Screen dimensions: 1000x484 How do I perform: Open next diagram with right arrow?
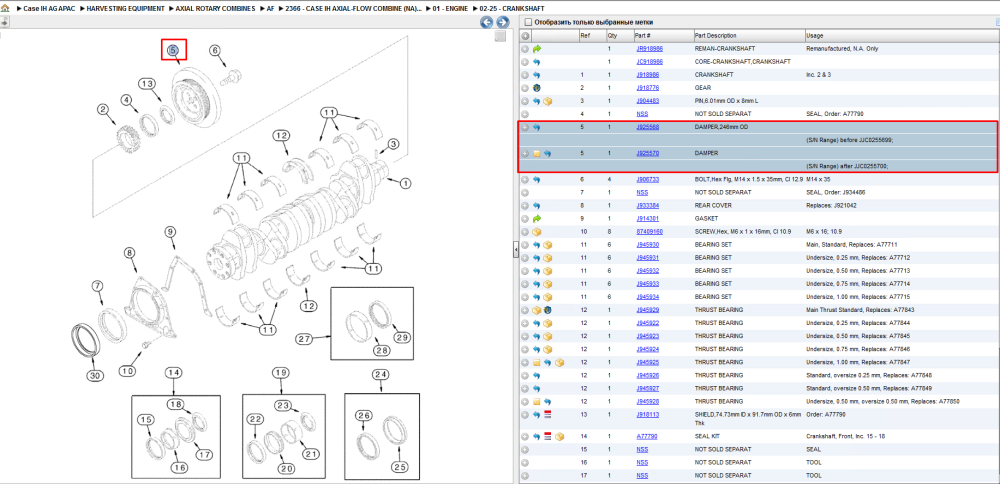pyautogui.click(x=503, y=22)
